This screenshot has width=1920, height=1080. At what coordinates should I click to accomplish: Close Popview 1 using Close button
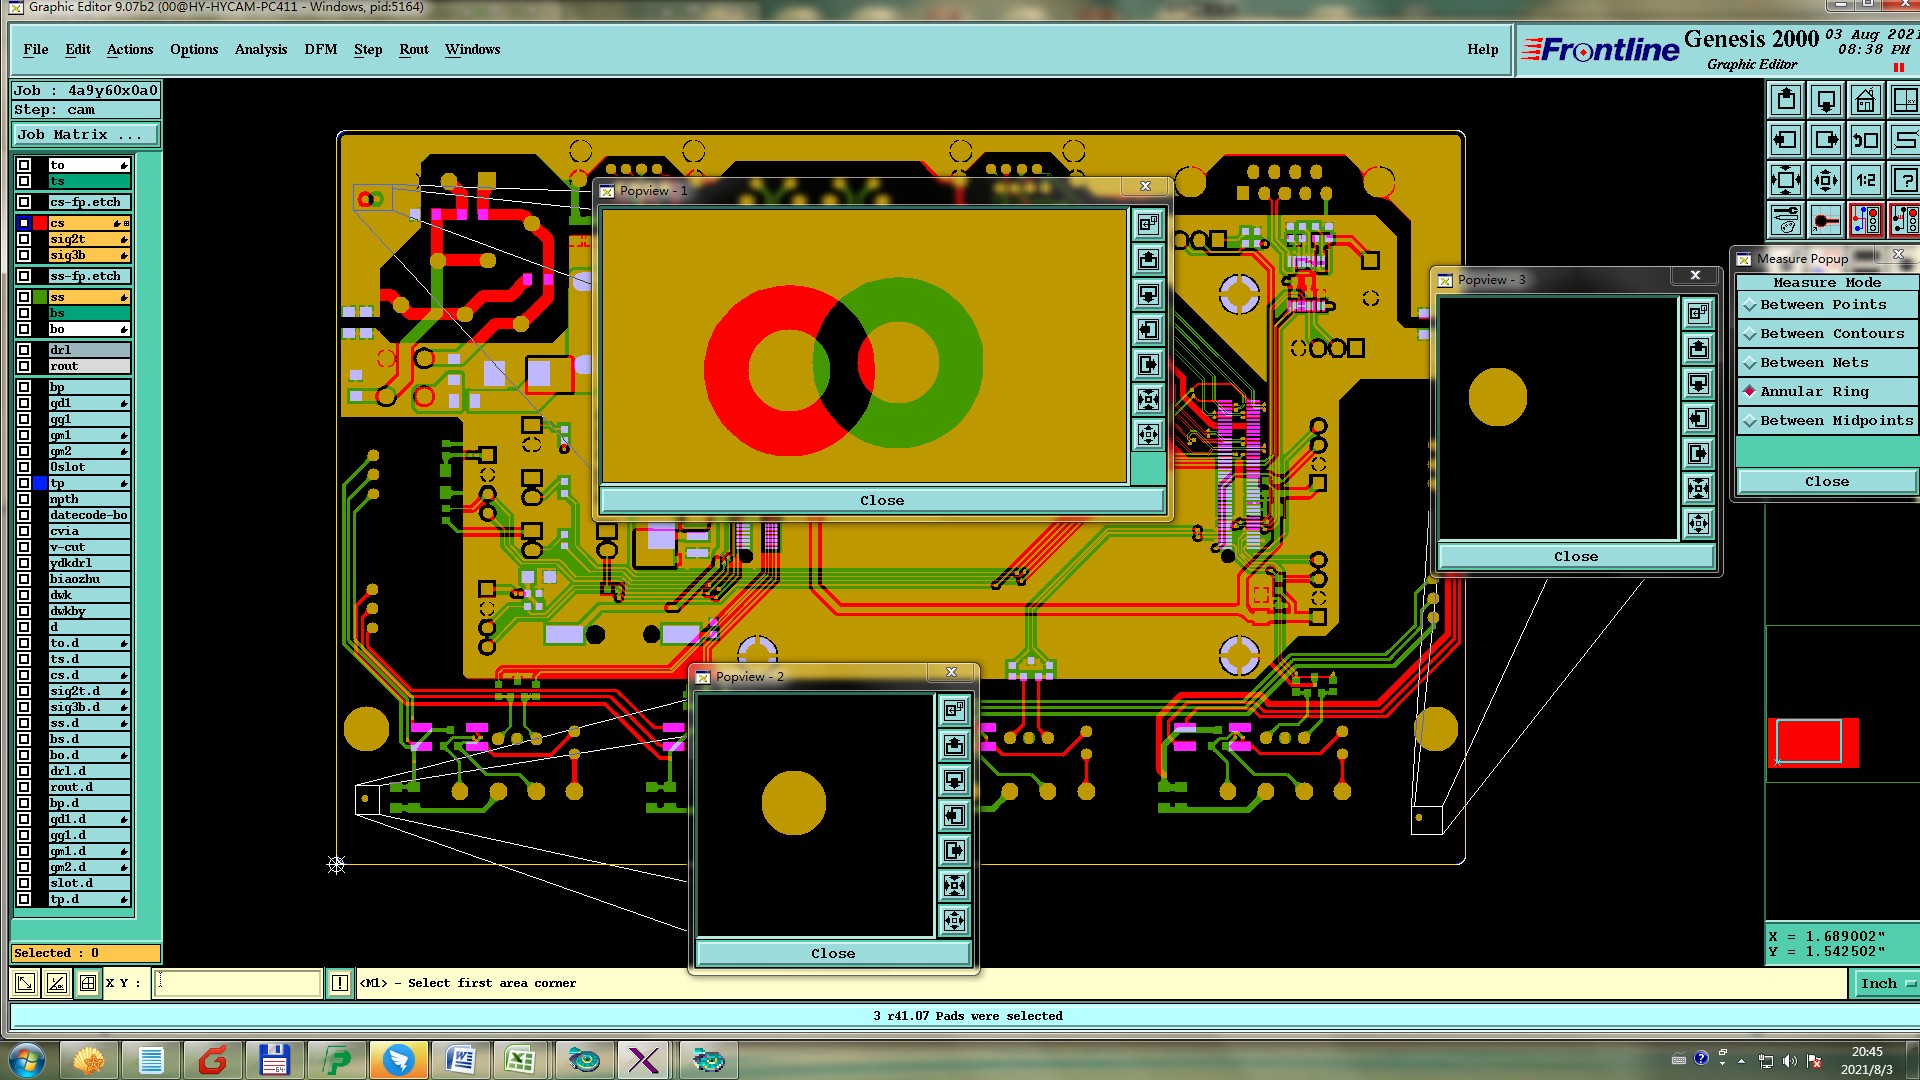point(881,501)
